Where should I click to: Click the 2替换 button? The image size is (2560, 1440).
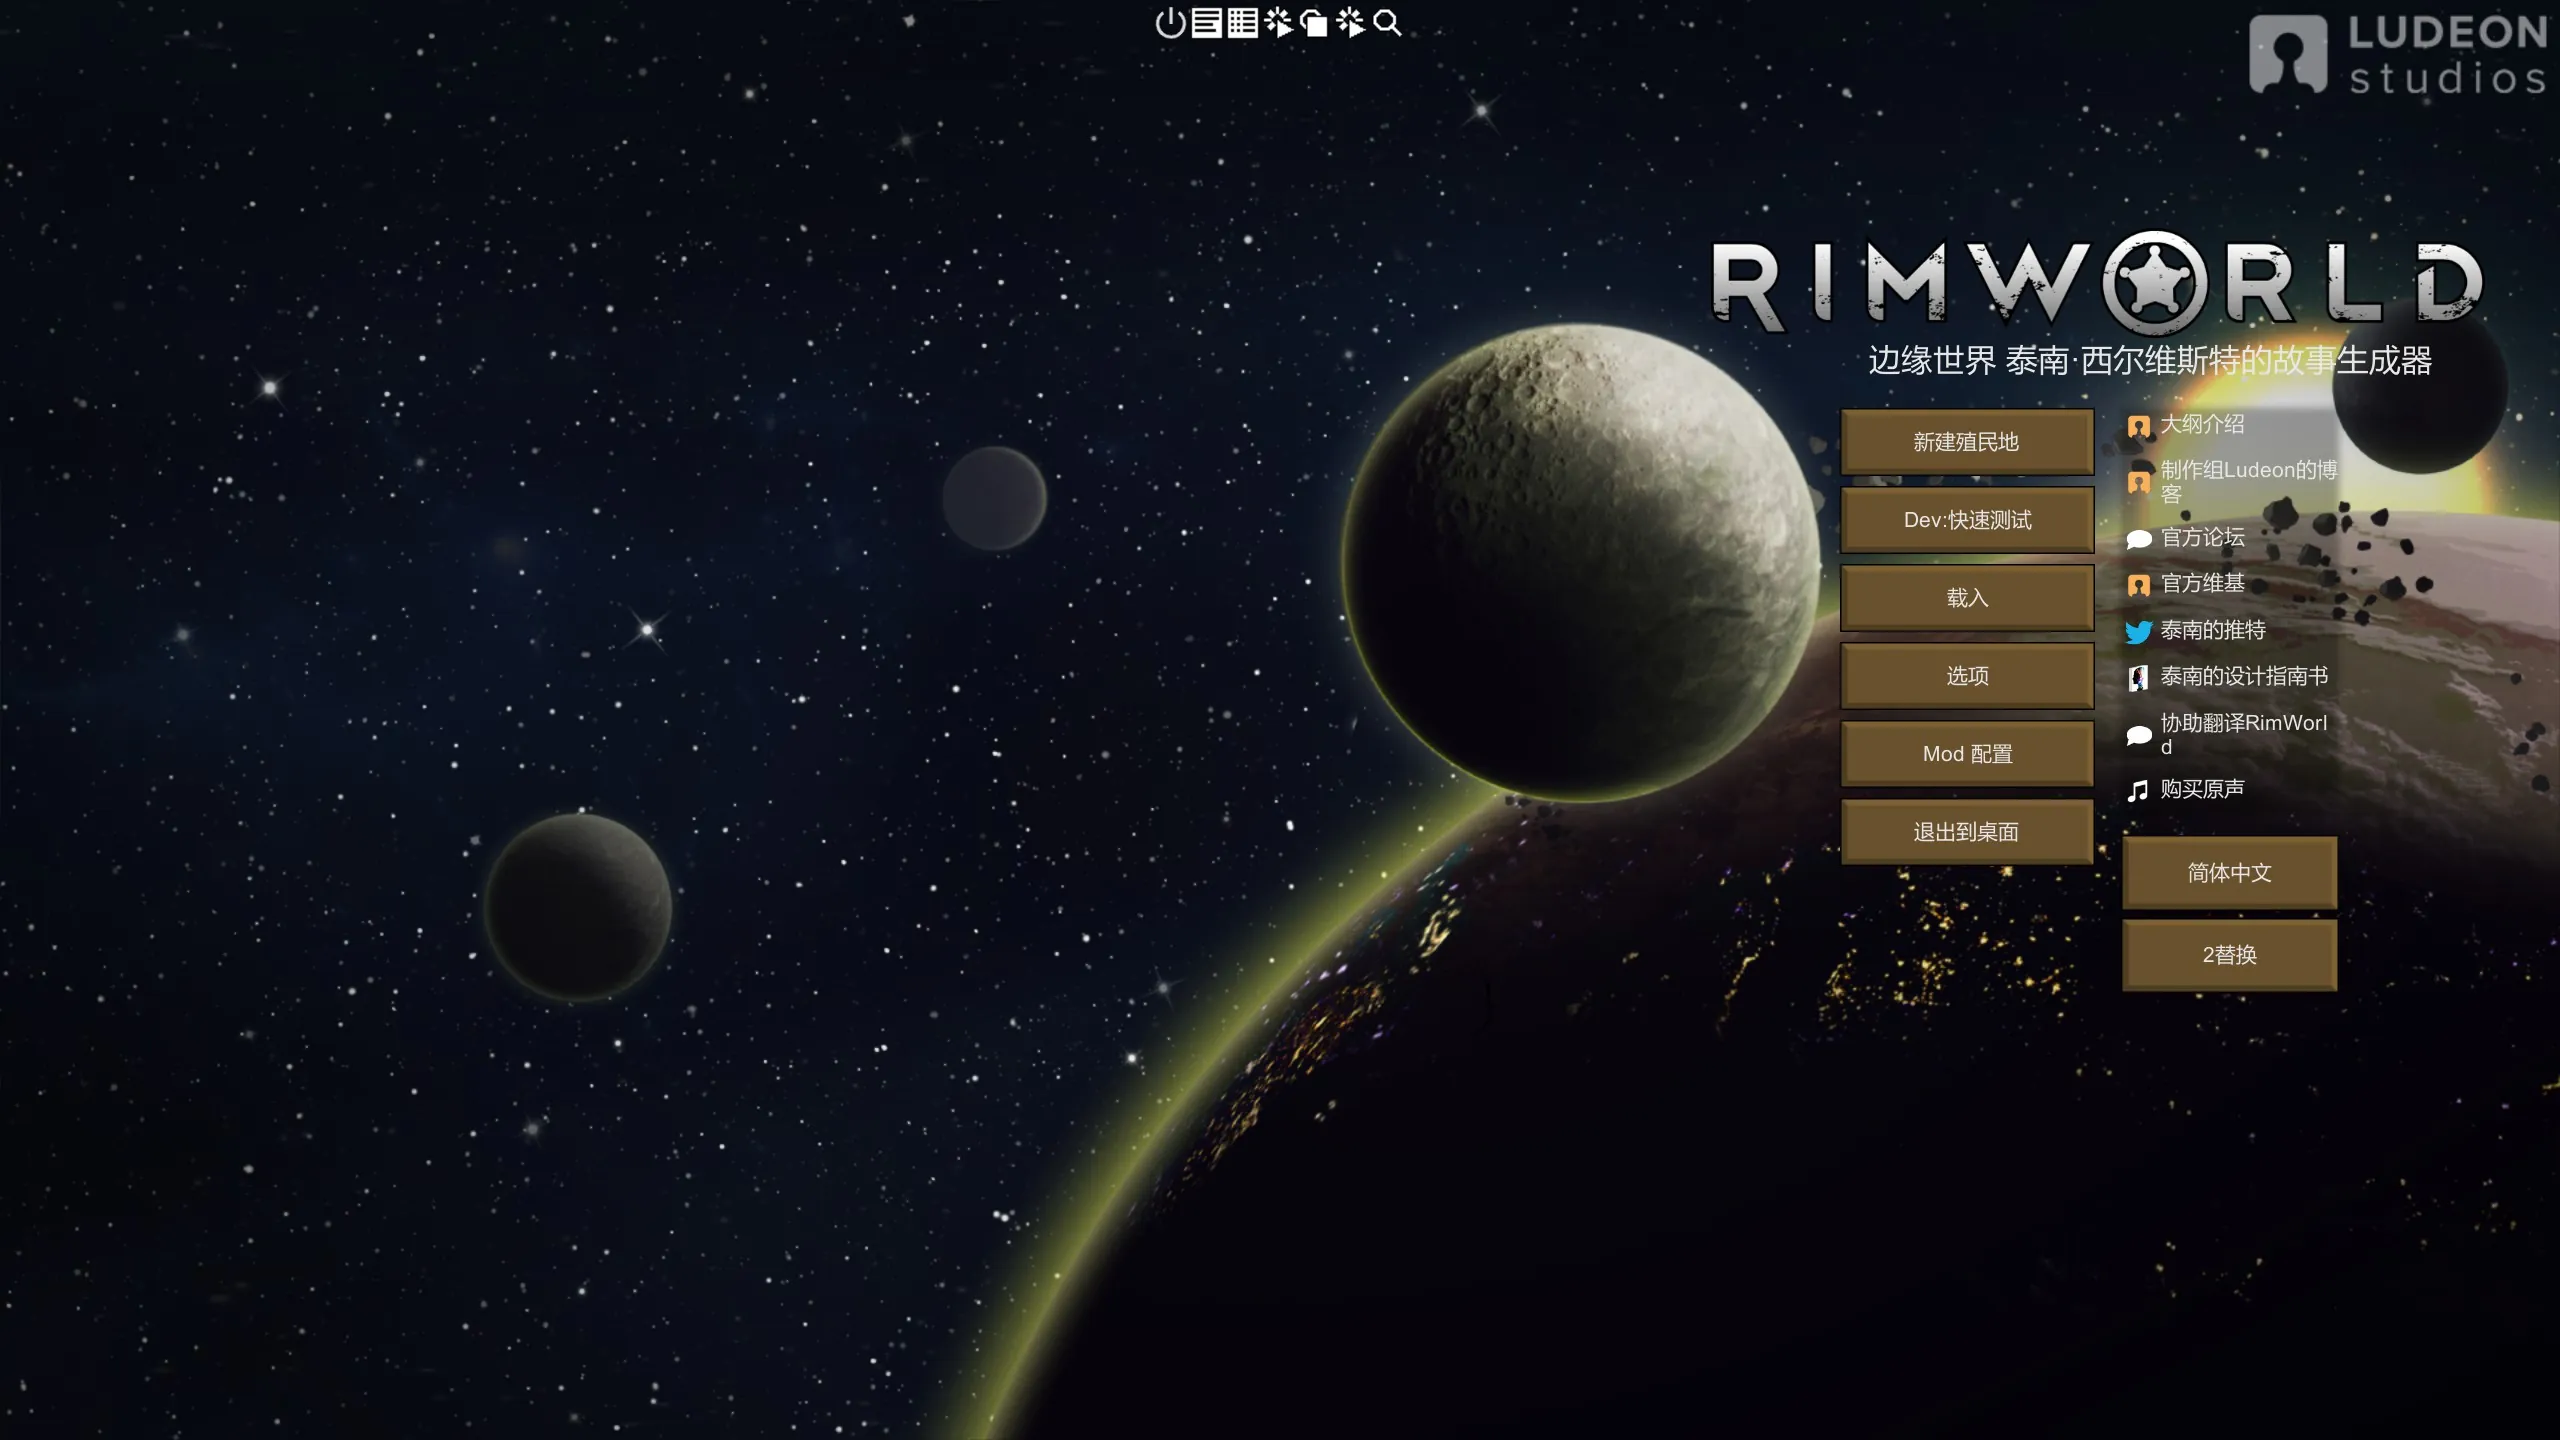(x=2229, y=955)
